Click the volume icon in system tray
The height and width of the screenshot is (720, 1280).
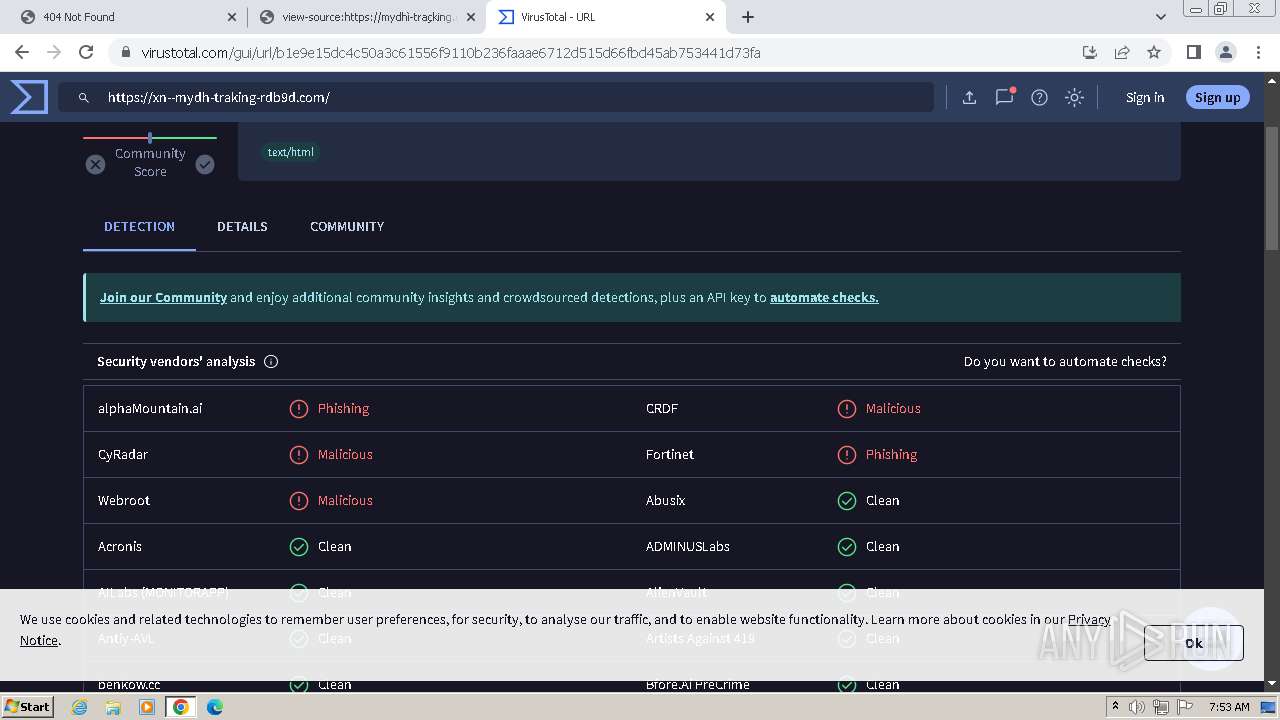click(1137, 707)
